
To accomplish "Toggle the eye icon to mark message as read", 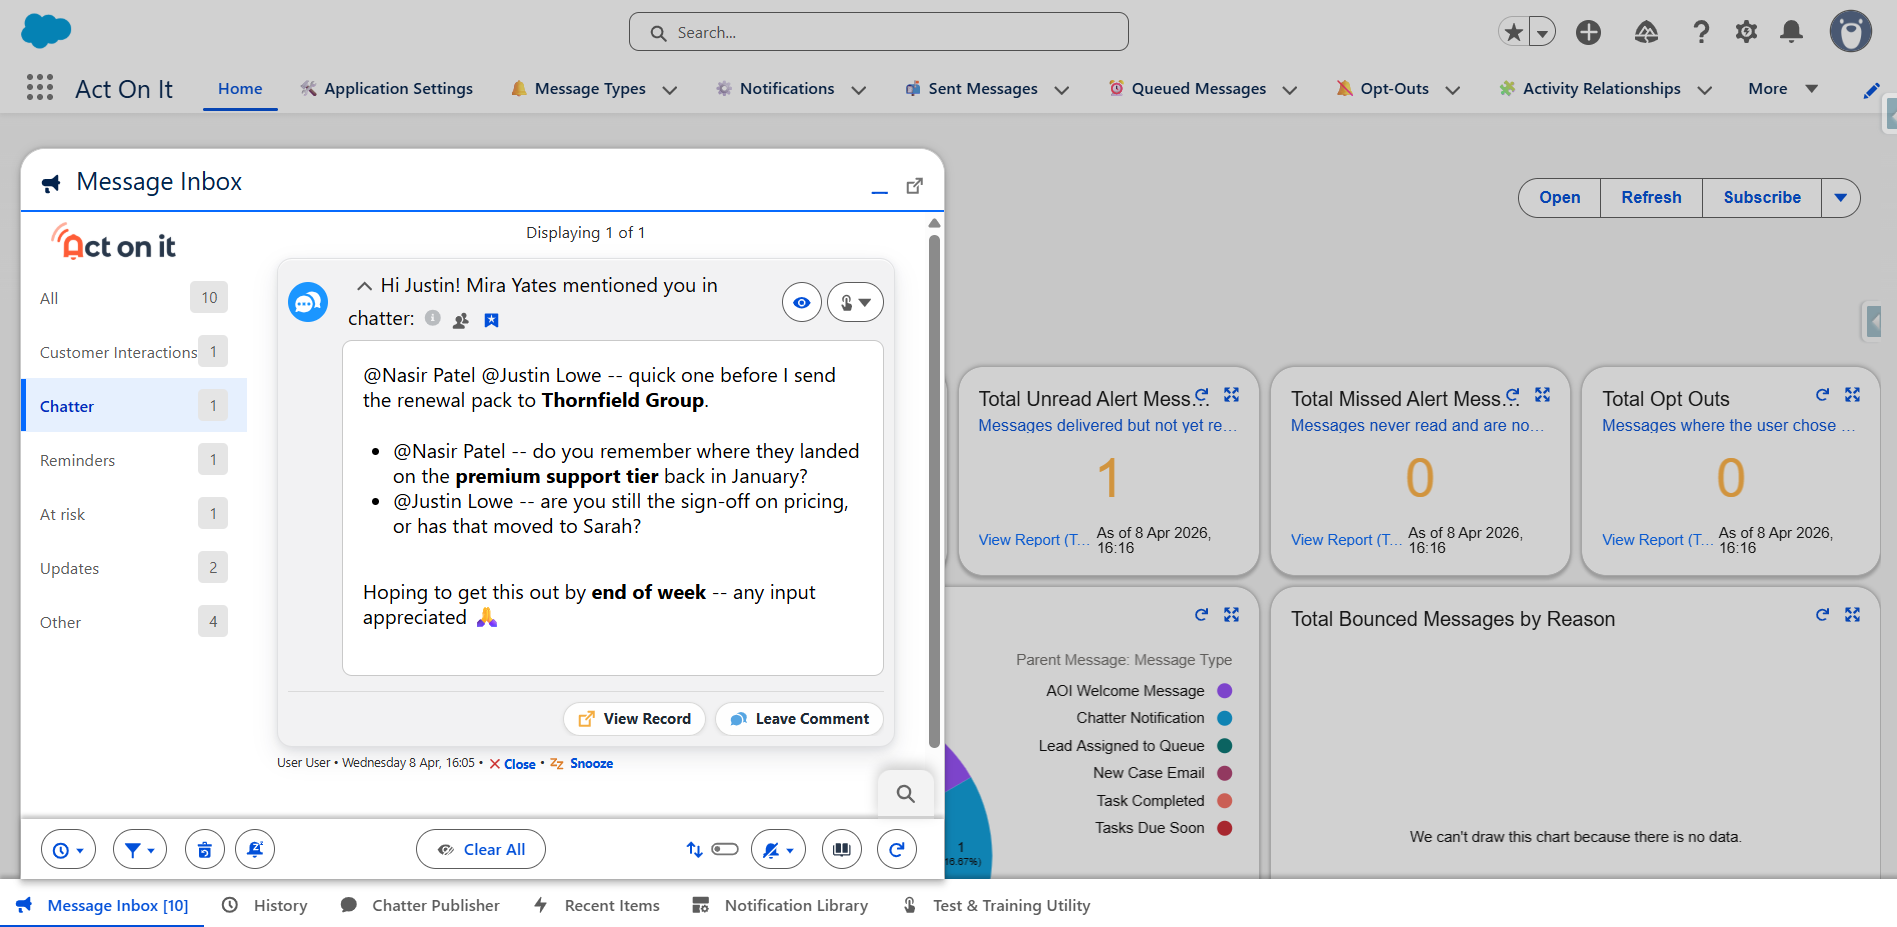I will [801, 301].
